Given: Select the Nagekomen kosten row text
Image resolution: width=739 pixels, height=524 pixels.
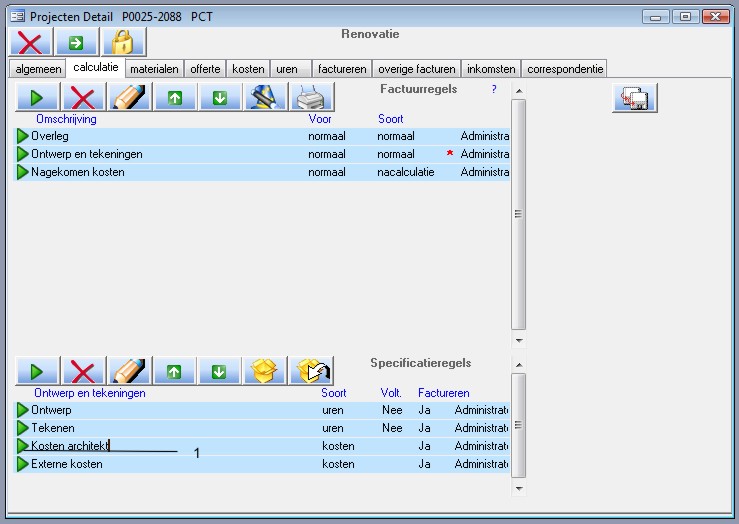Looking at the screenshot, I should pyautogui.click(x=78, y=172).
